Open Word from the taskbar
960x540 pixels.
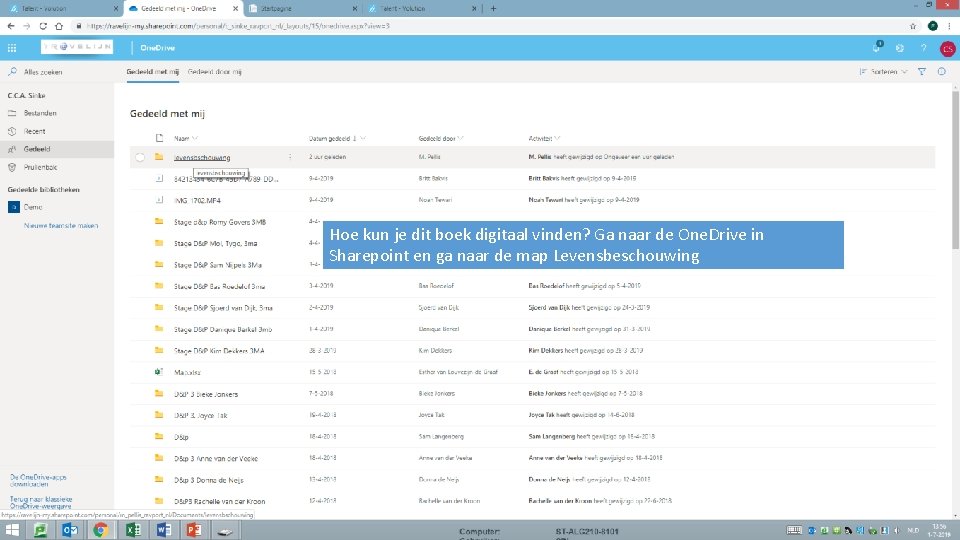tap(163, 530)
